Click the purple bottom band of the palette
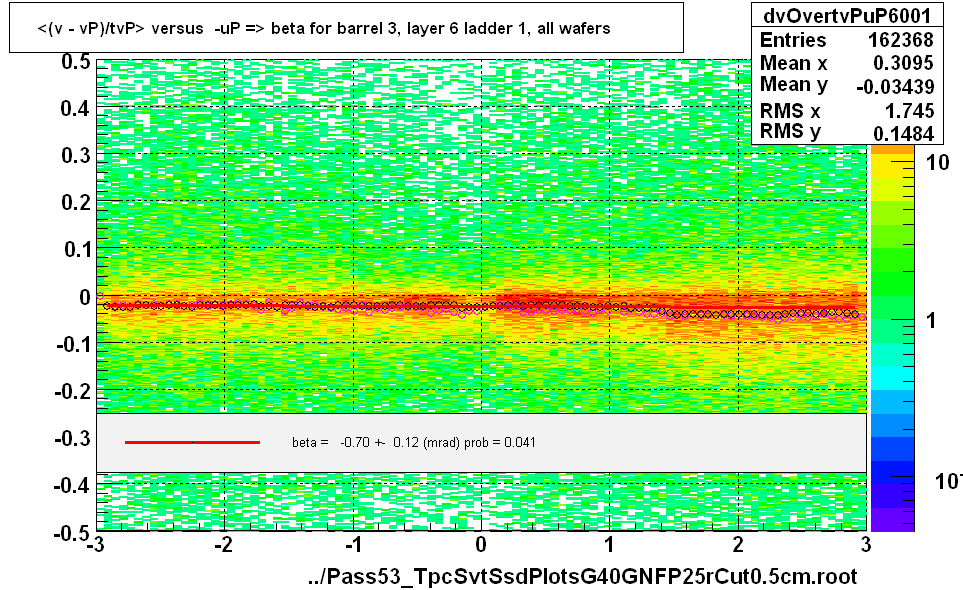The image size is (963, 590). coord(892,519)
